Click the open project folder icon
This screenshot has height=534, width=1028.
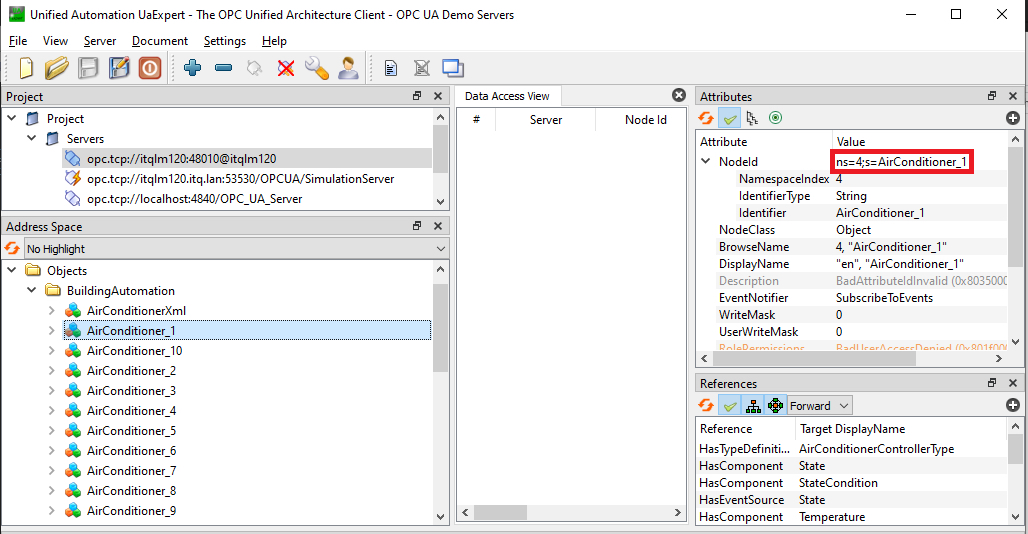57,68
